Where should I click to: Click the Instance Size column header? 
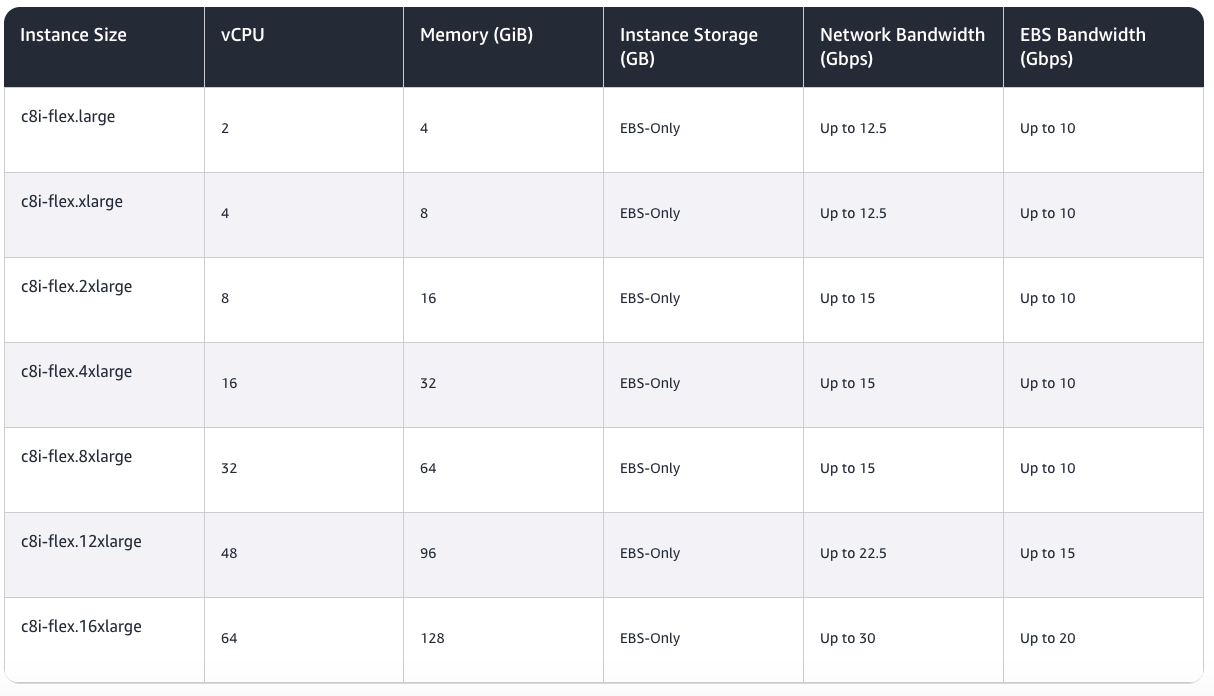(x=73, y=35)
